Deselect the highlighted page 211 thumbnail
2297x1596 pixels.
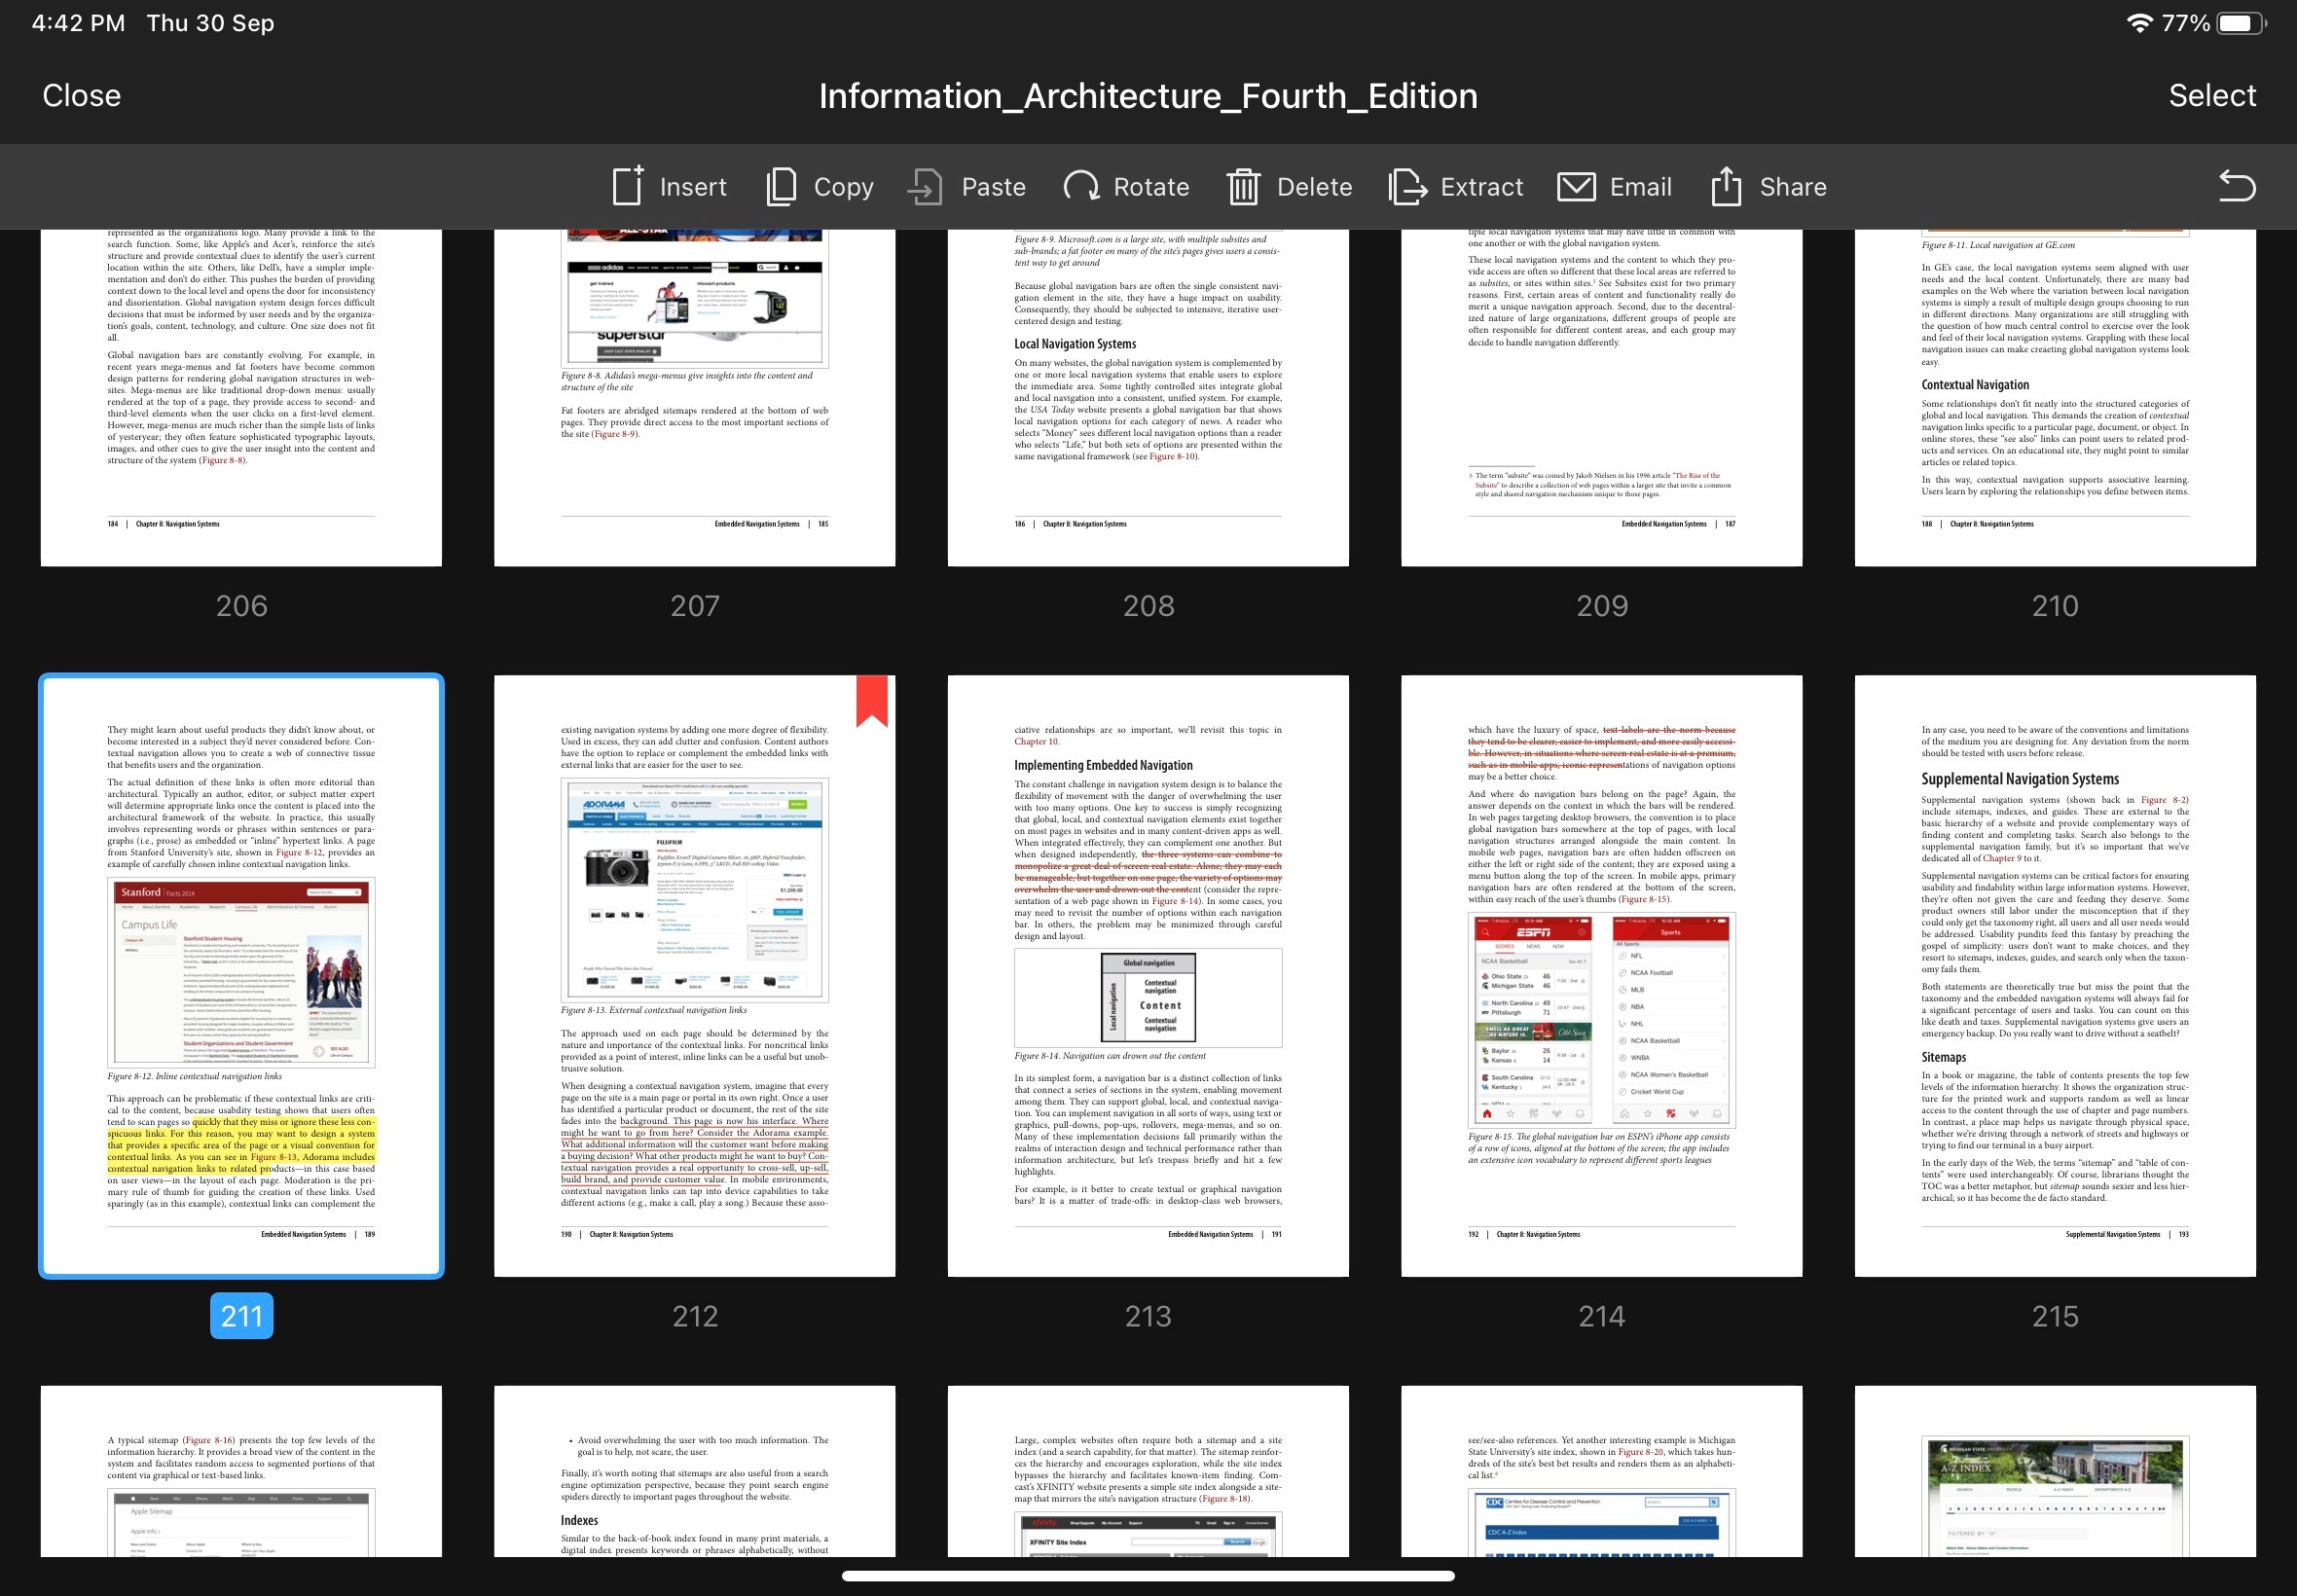click(x=240, y=975)
